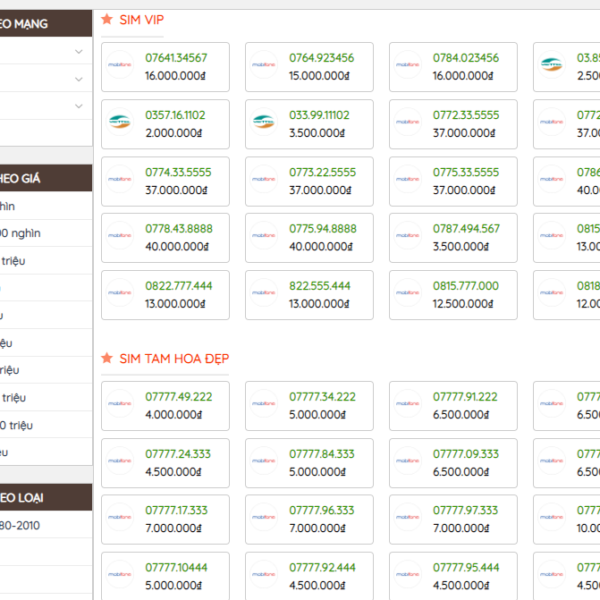Expand the middle chevron in the network filter
Viewport: 600px width, 600px height.
point(78,78)
